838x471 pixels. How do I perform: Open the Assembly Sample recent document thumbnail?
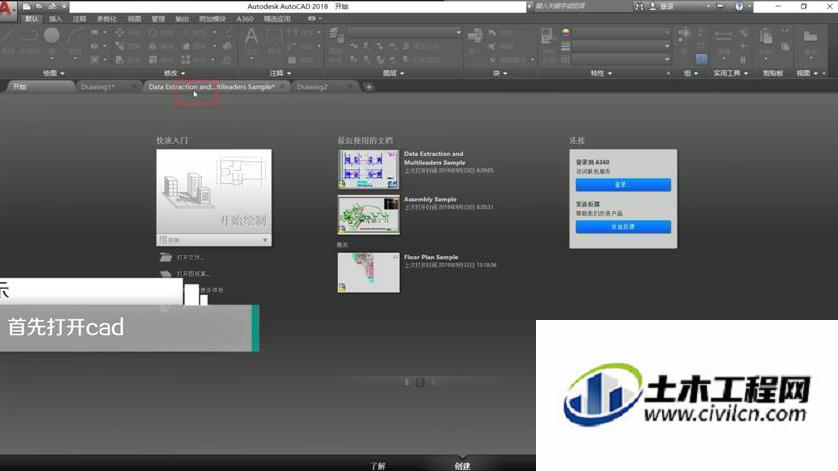pos(368,215)
